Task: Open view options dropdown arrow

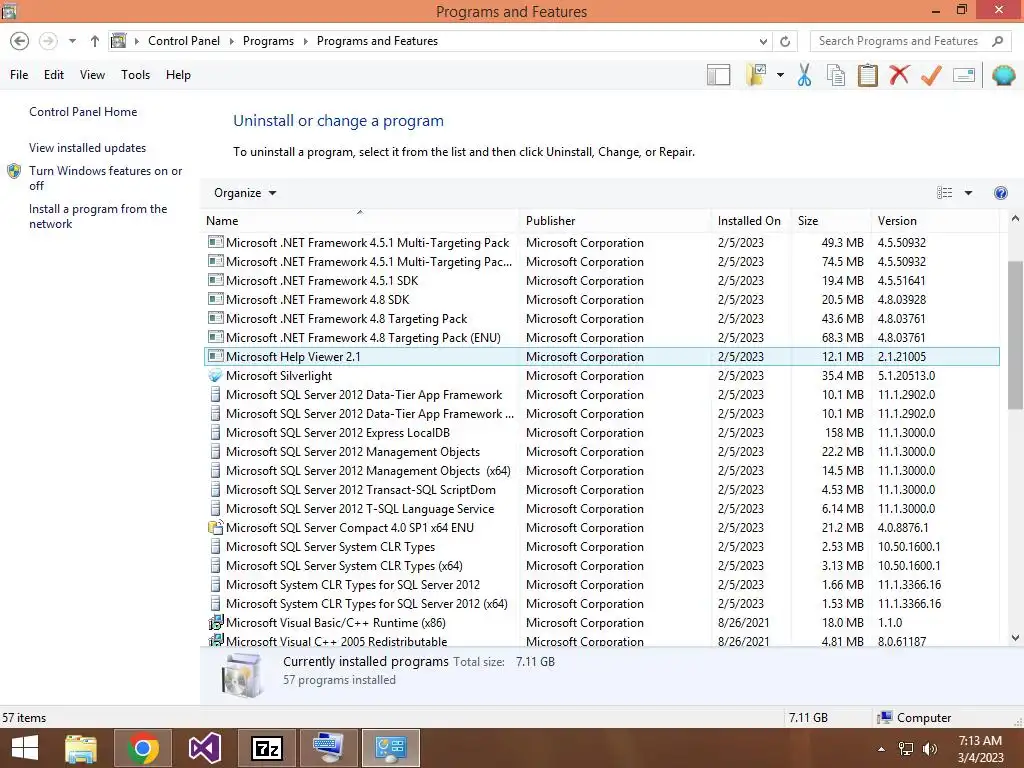Action: [968, 193]
